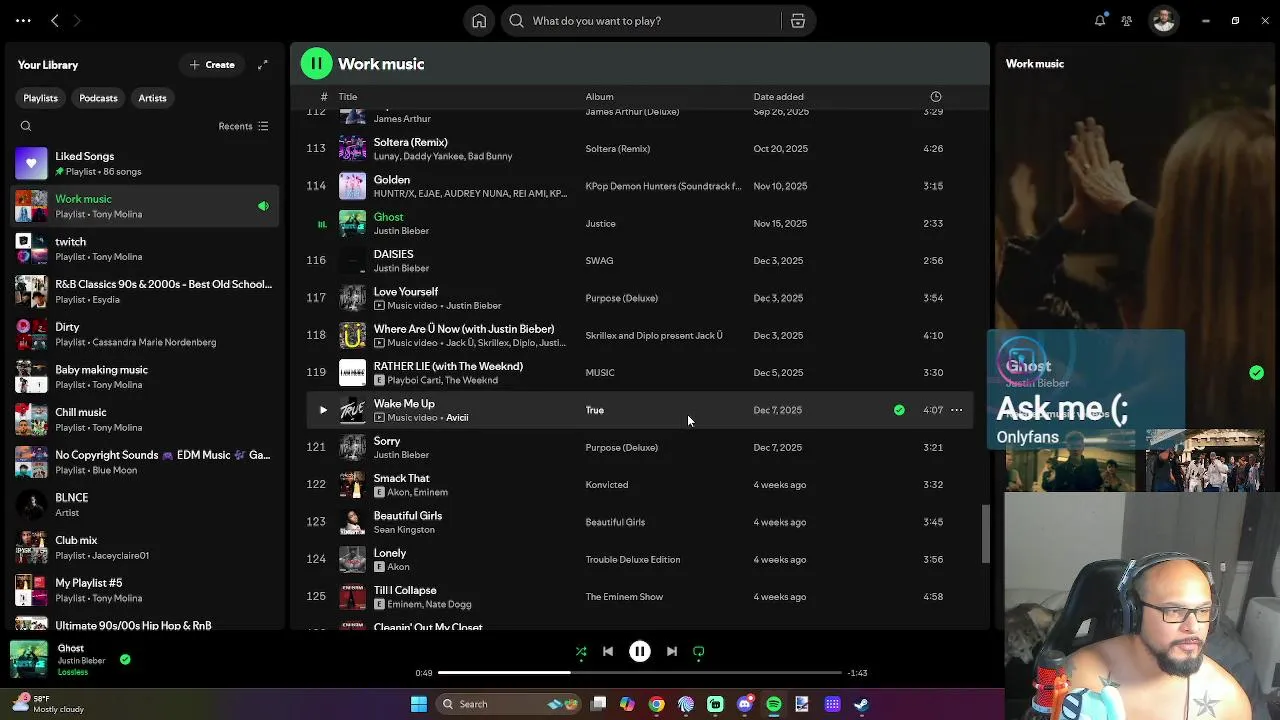Open Lossless quality label in player
The image size is (1280, 720).
[x=73, y=672]
